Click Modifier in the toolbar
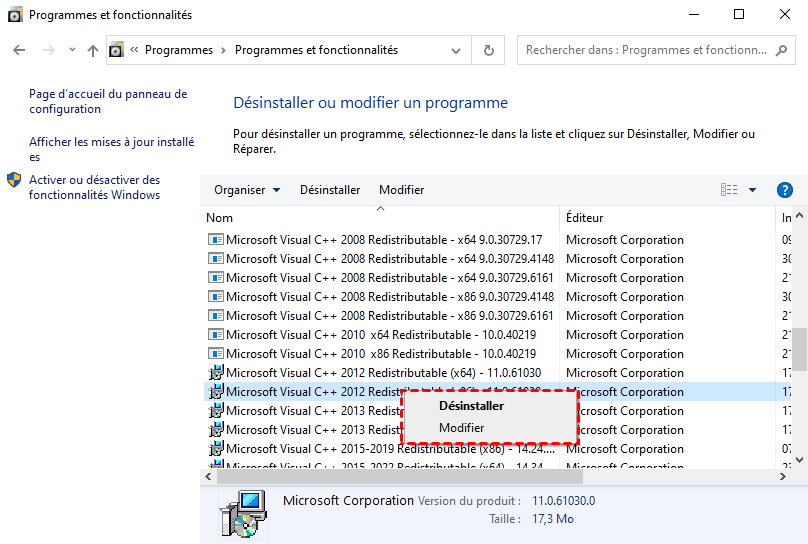 (x=401, y=190)
